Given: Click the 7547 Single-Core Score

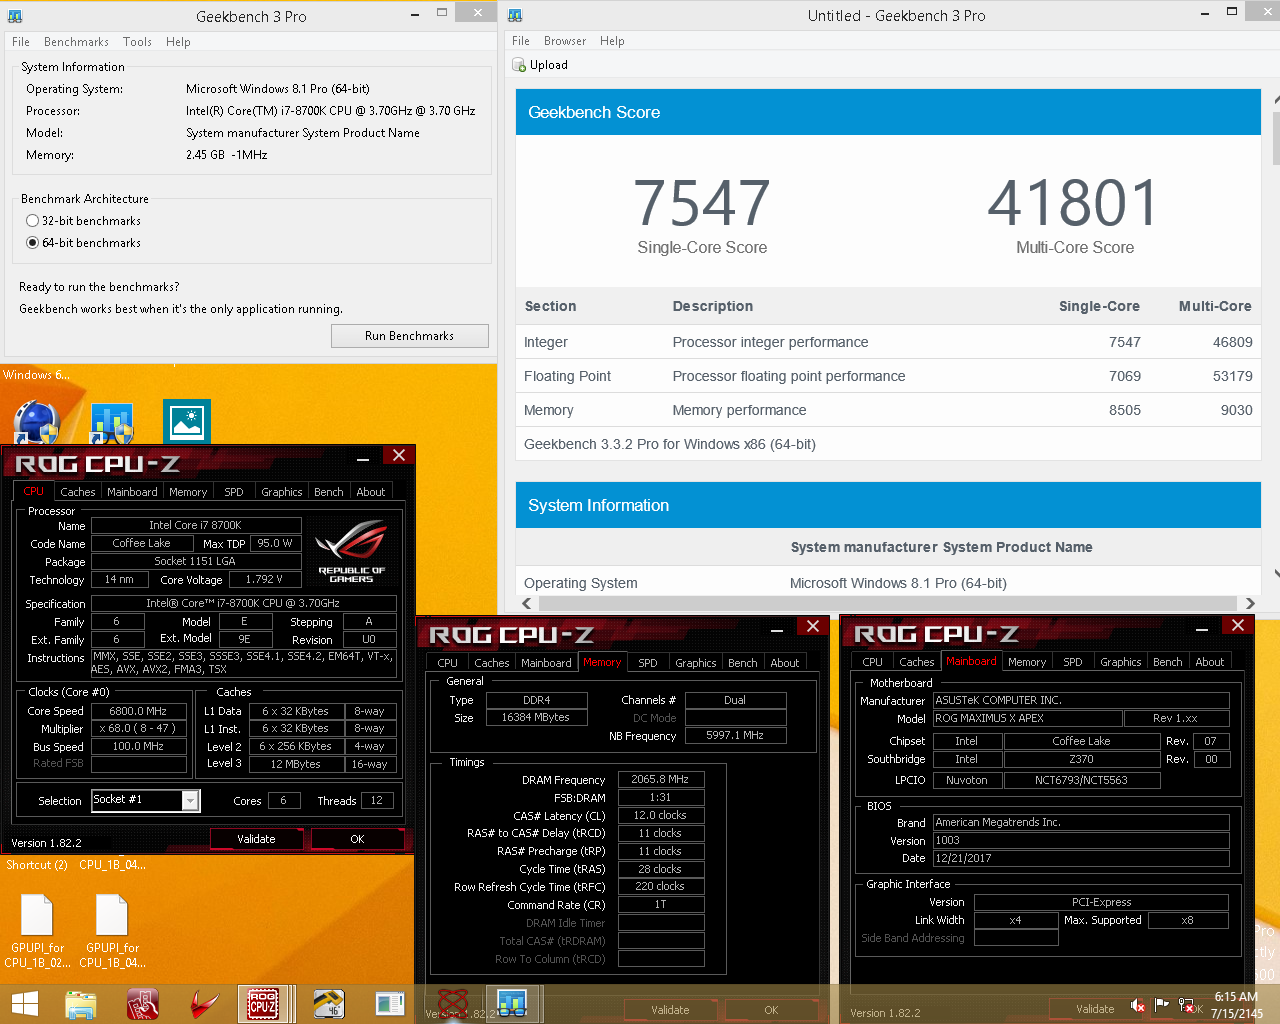Looking at the screenshot, I should (702, 204).
